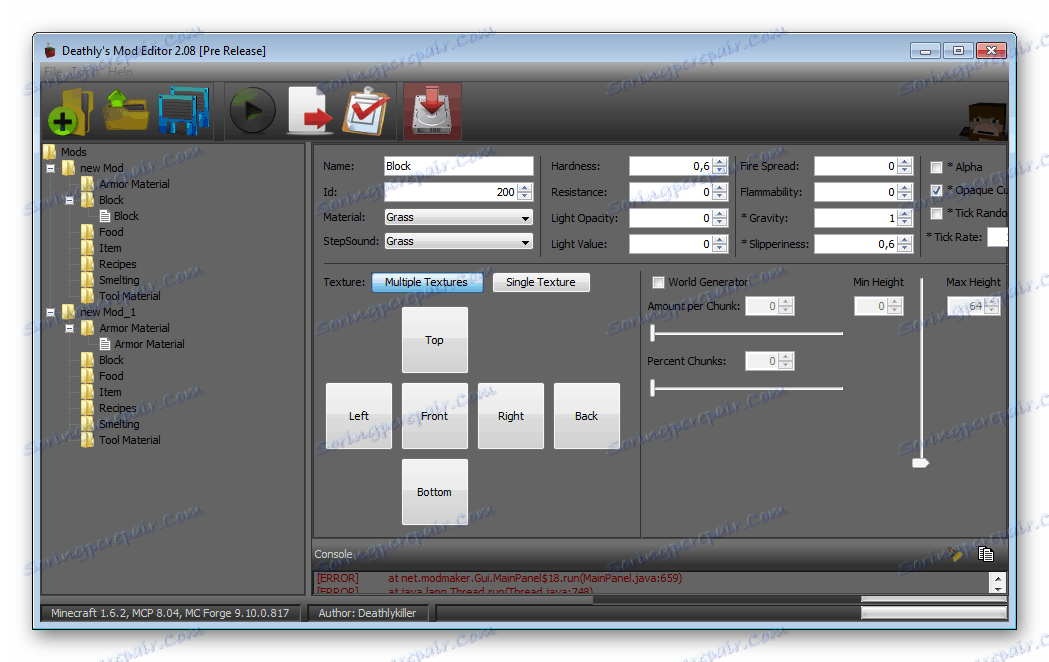Collapse the Block folder under new Mod

69,201
